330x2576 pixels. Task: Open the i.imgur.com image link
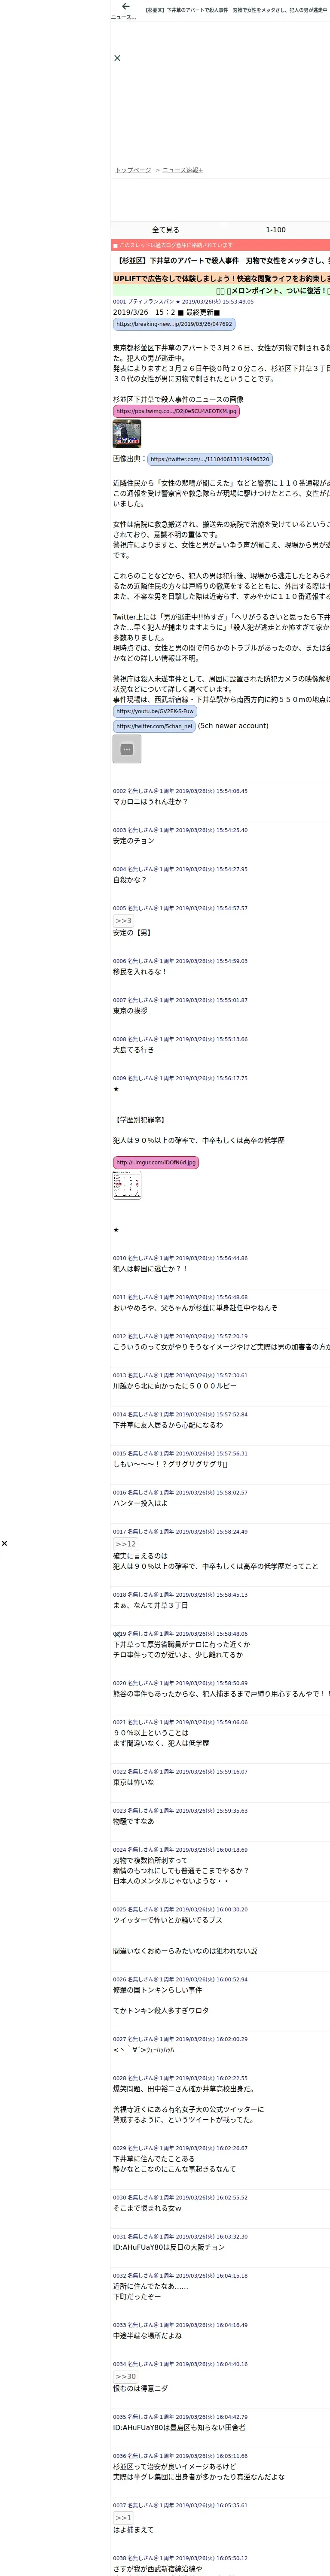point(156,1162)
